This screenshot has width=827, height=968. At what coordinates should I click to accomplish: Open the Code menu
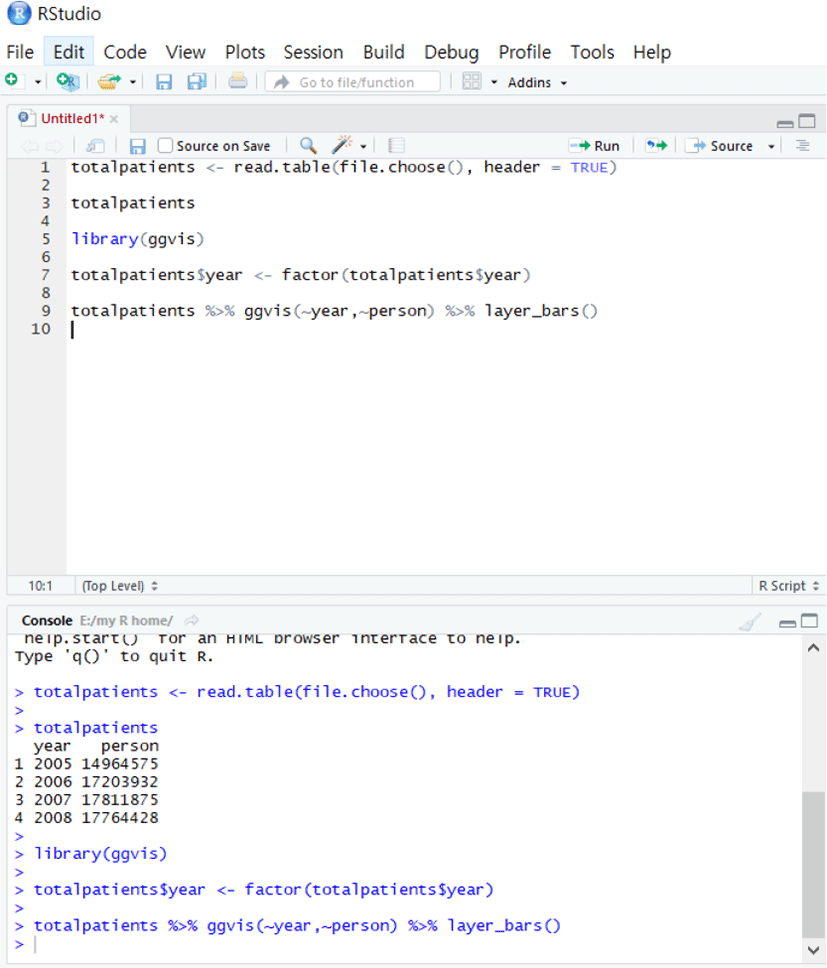click(x=125, y=52)
